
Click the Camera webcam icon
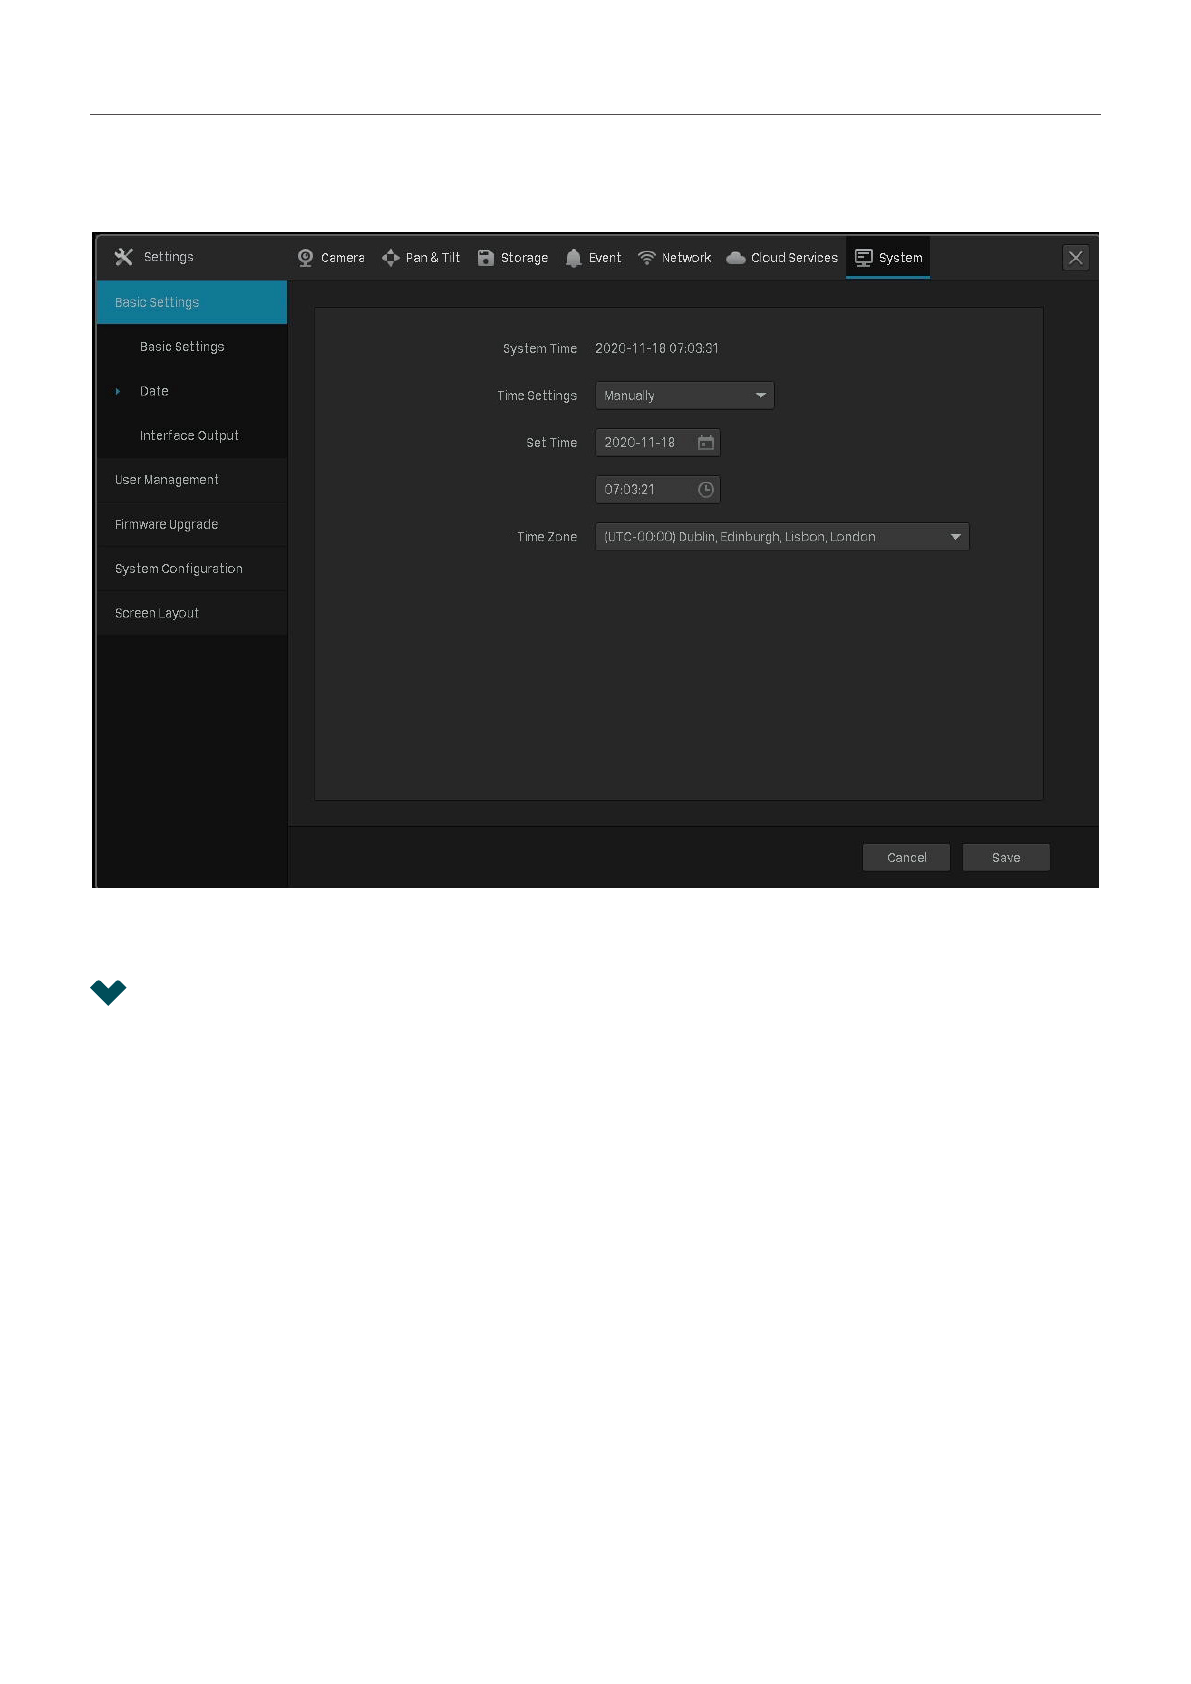point(305,258)
